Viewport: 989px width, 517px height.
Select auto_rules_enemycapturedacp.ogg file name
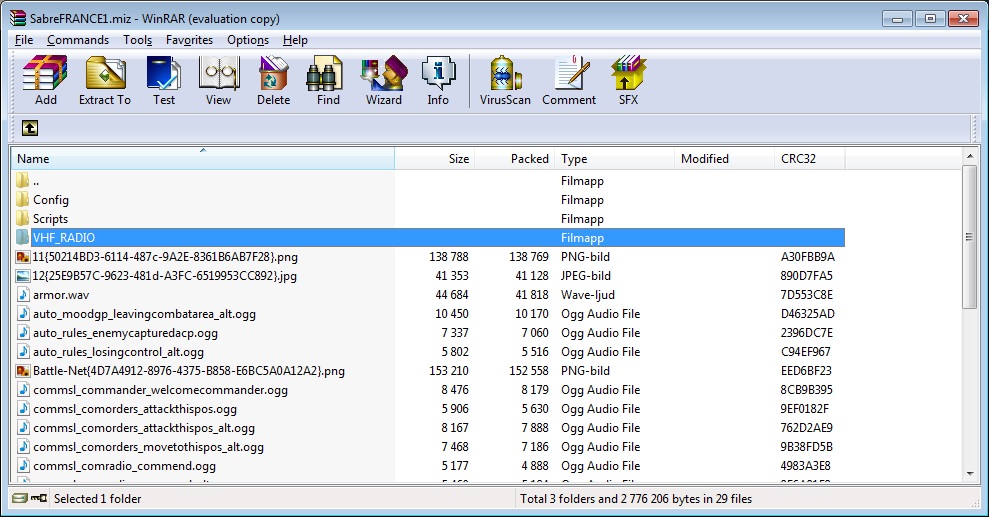126,332
